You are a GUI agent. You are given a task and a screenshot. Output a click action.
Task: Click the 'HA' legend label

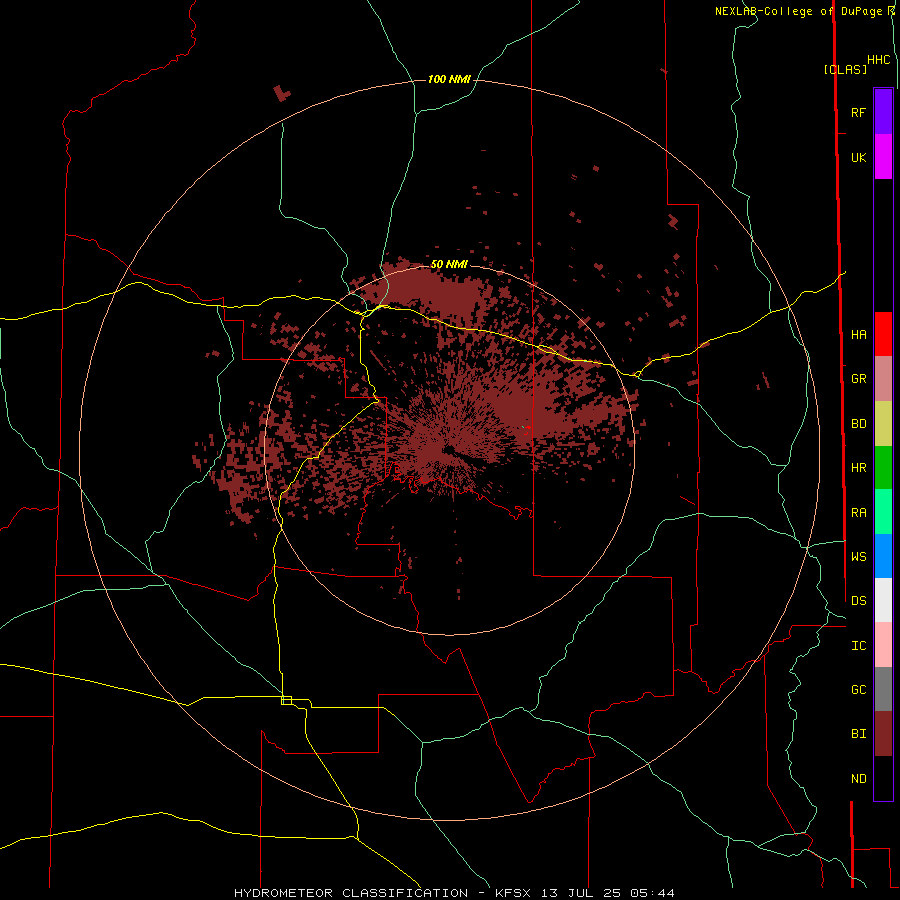[x=858, y=334]
